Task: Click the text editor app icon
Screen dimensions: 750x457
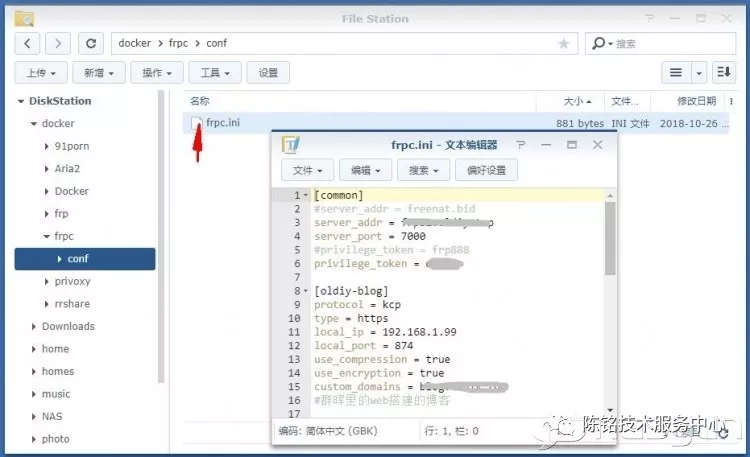Action: (290, 145)
